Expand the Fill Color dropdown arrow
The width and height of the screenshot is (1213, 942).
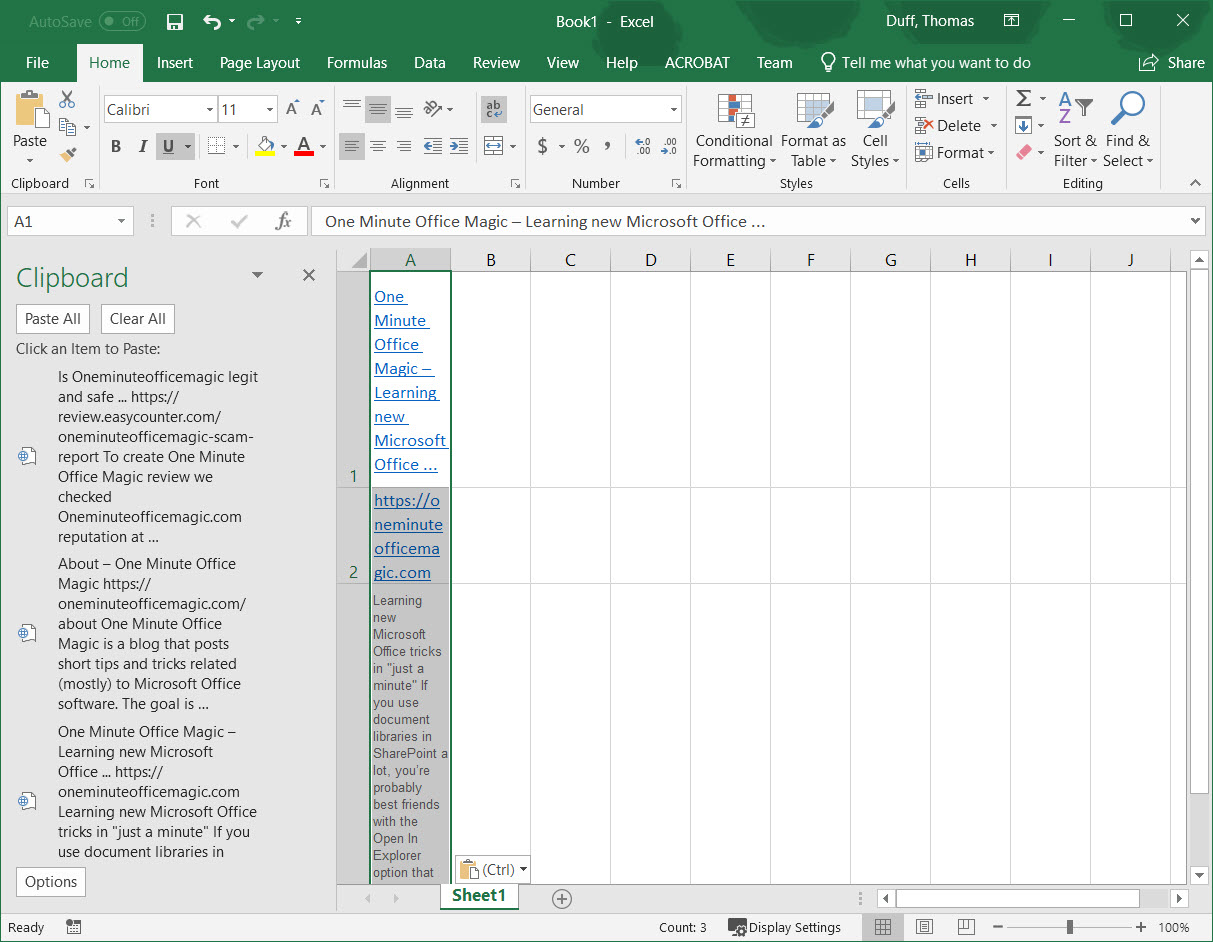tap(282, 146)
